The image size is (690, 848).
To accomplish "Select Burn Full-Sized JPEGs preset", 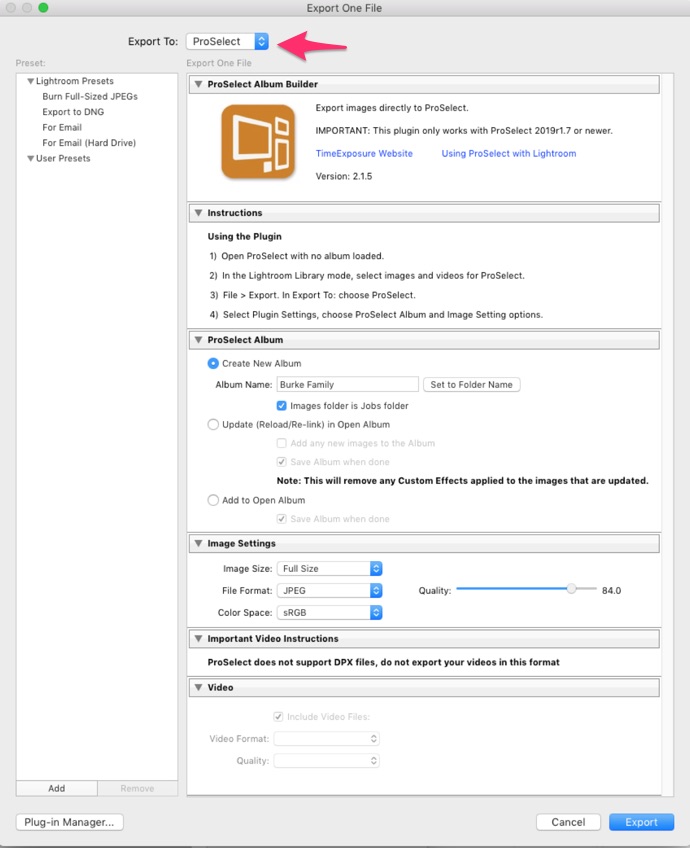I will click(90, 97).
